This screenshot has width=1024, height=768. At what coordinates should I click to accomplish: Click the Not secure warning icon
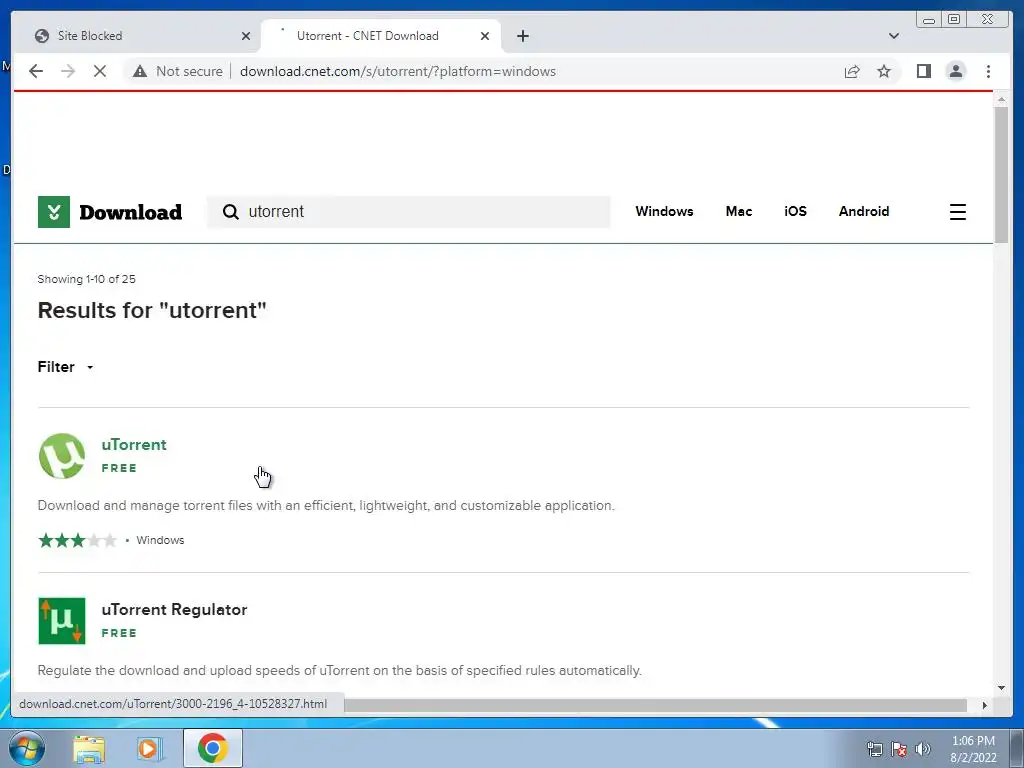140,71
